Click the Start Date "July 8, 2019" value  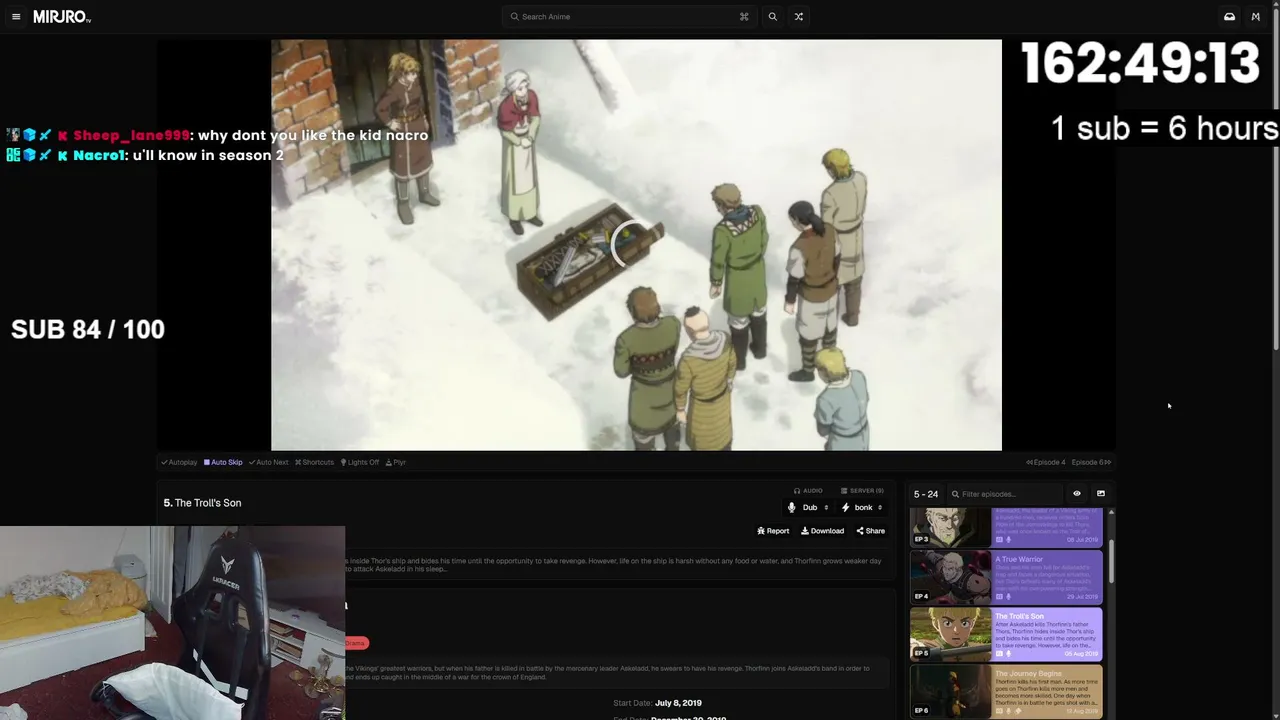[678, 703]
